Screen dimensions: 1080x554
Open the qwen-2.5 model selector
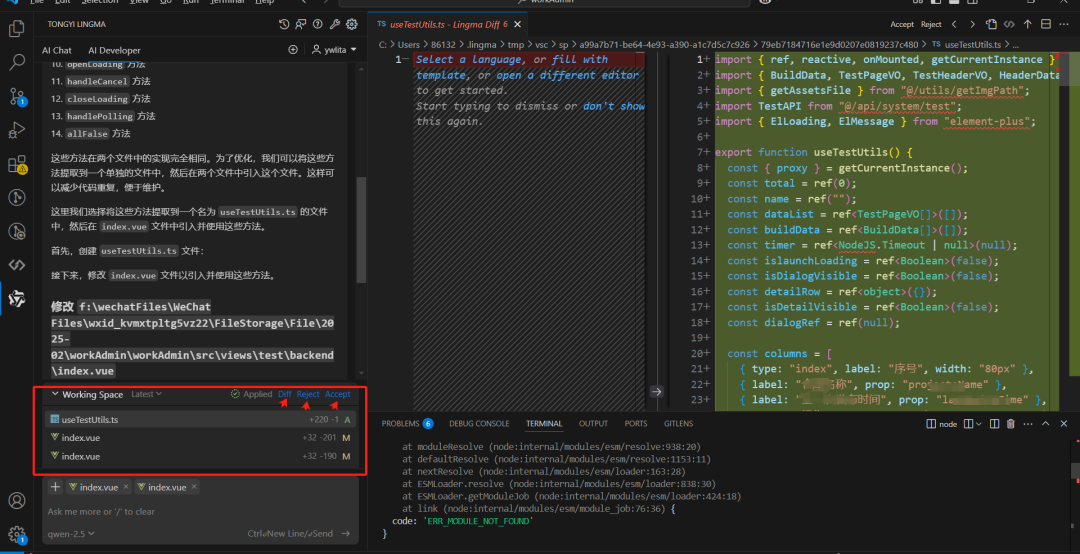(x=71, y=533)
